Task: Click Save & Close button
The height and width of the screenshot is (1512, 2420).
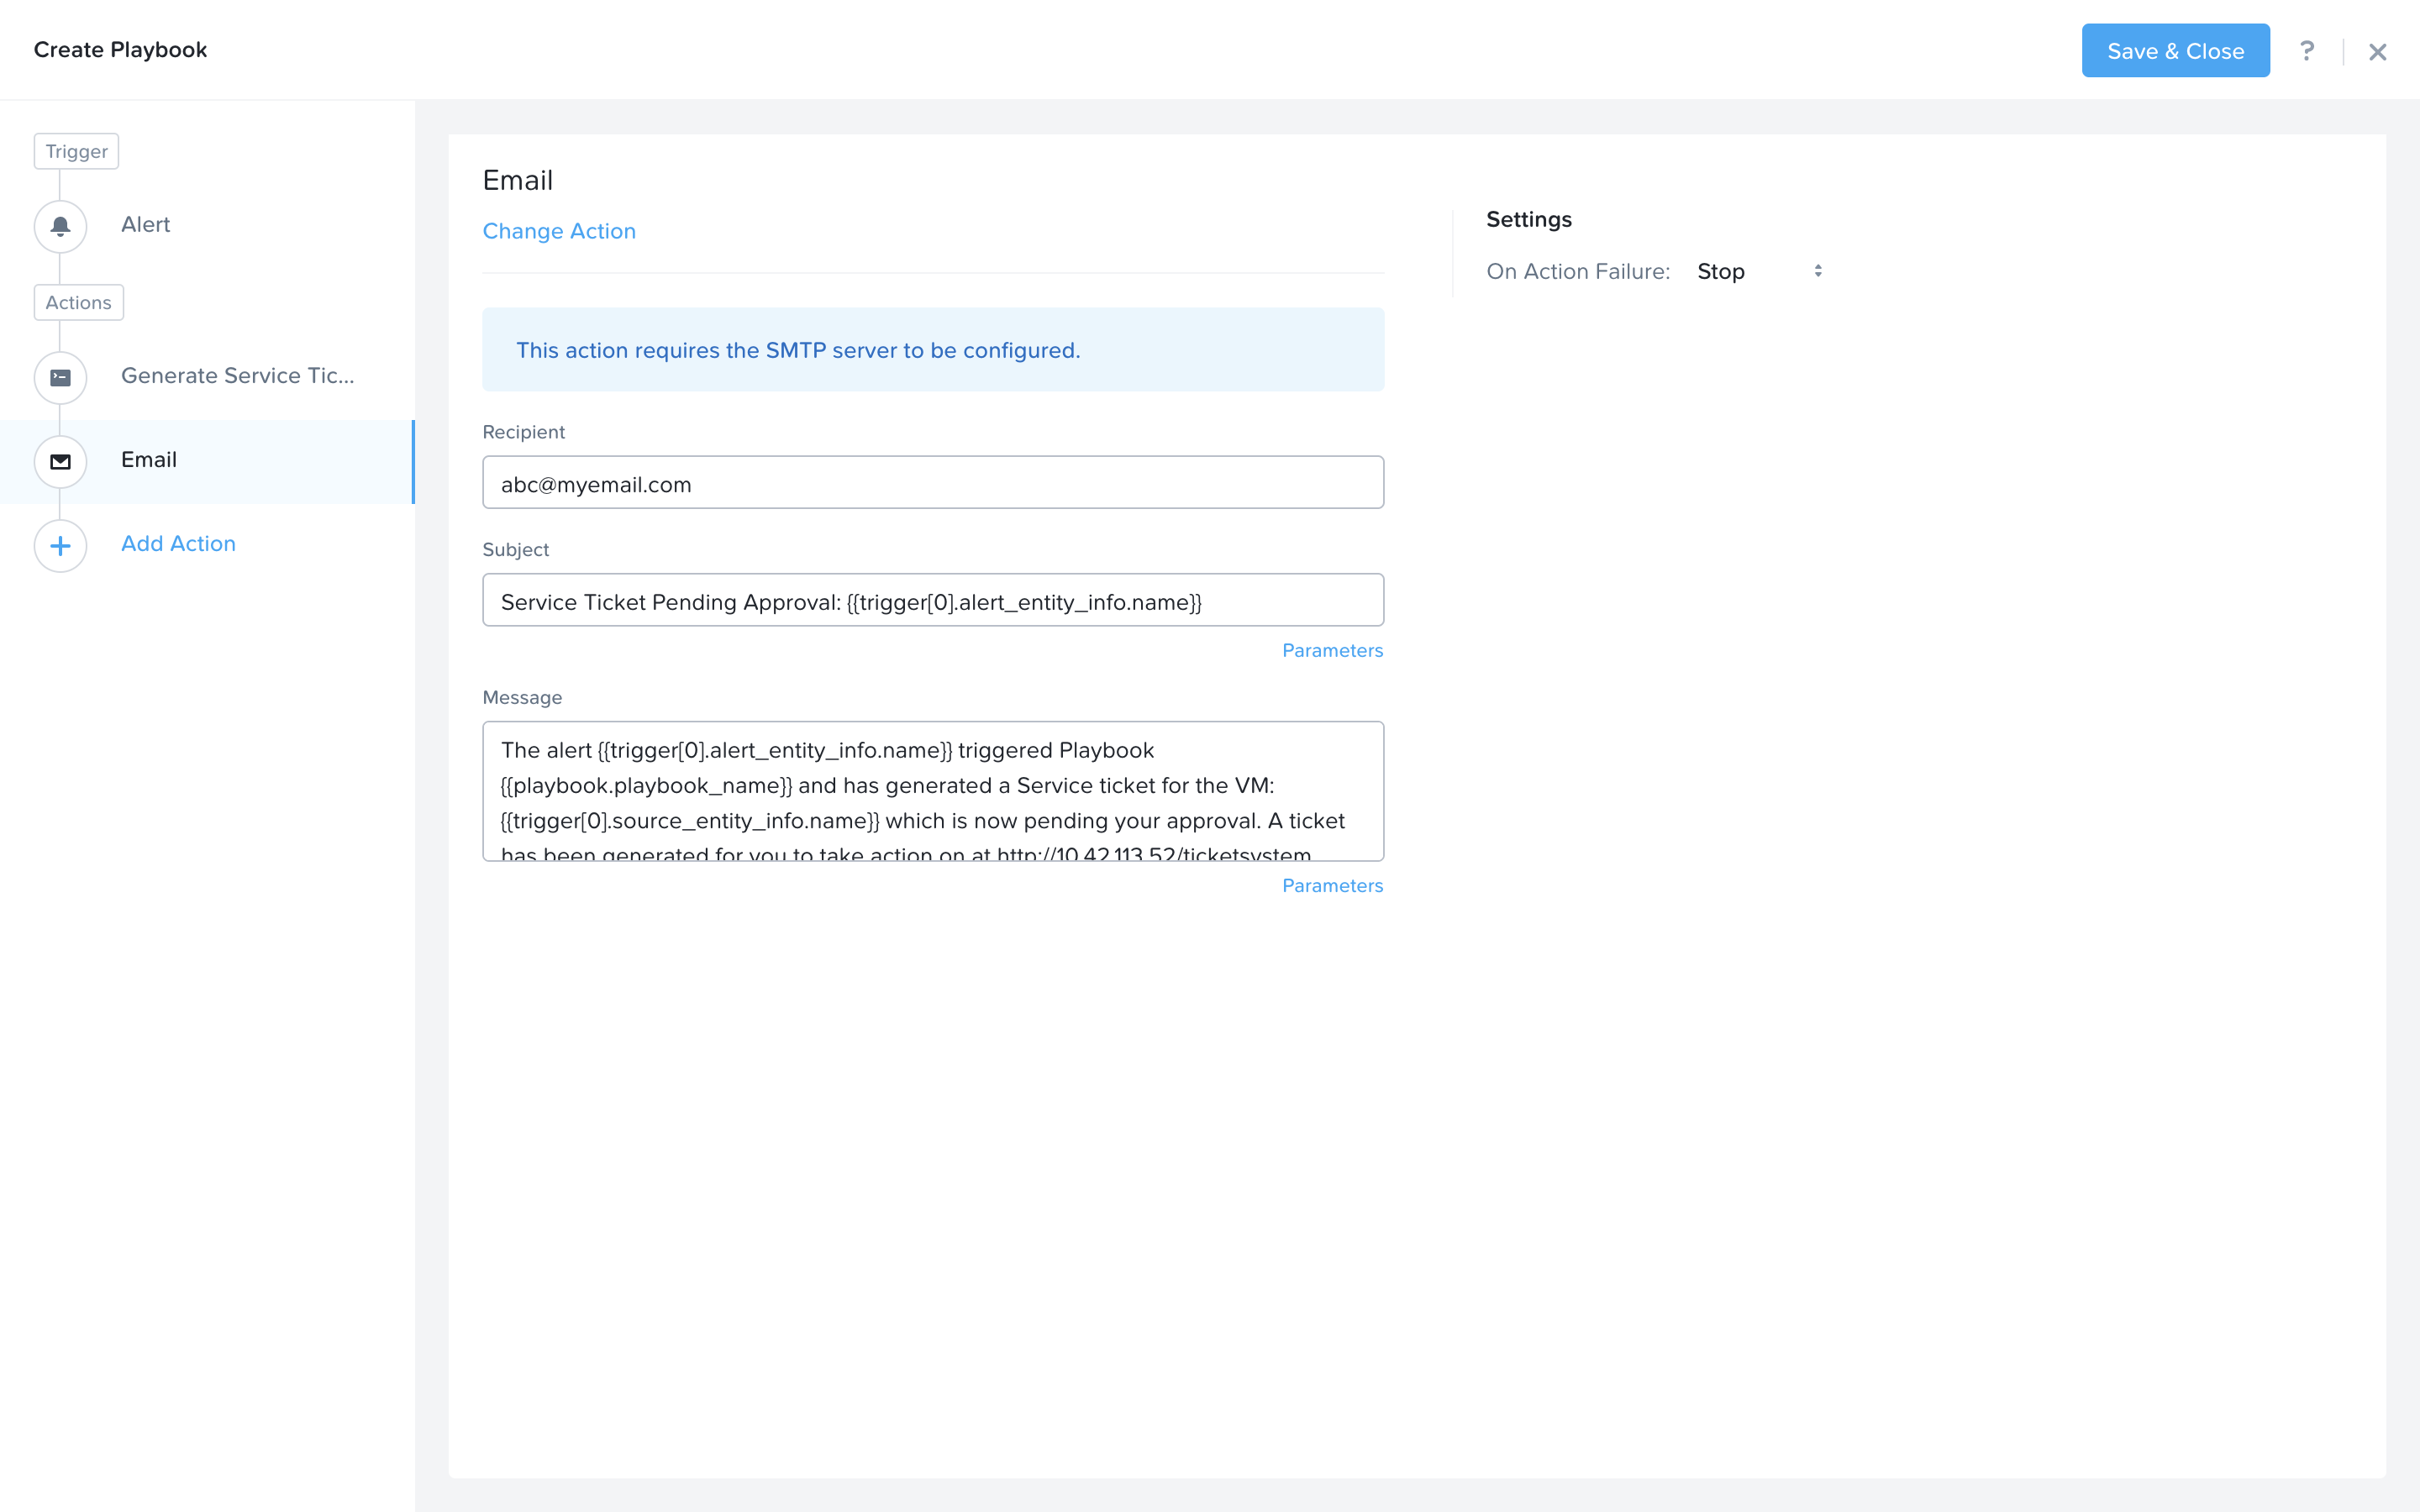Action: point(2175,51)
